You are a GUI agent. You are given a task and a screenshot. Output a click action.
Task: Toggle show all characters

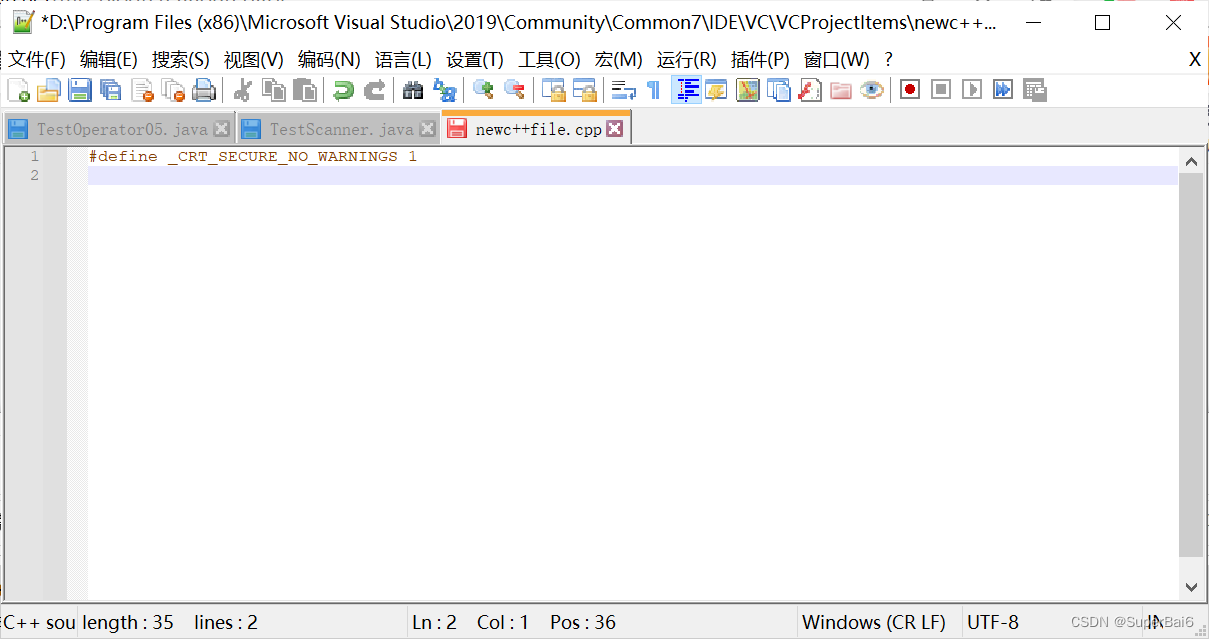point(651,90)
